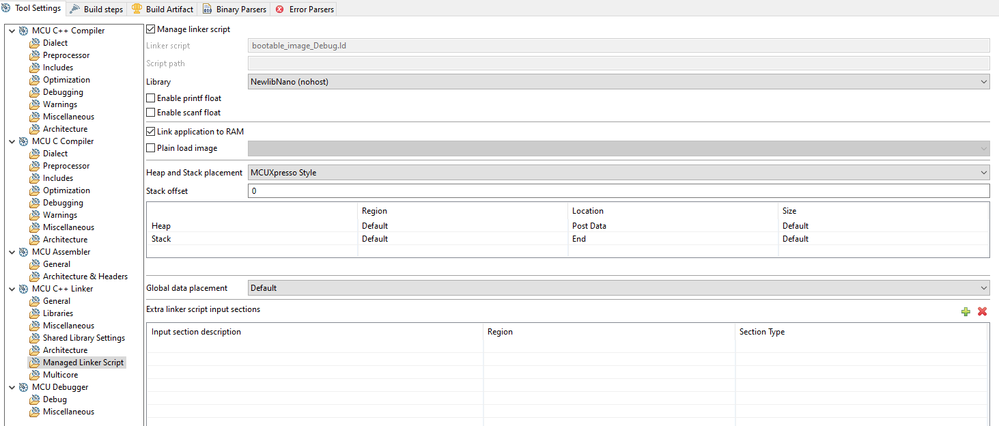Viewport: 999px width, 426px height.
Task: Click the red X remove section icon
Action: point(982,311)
